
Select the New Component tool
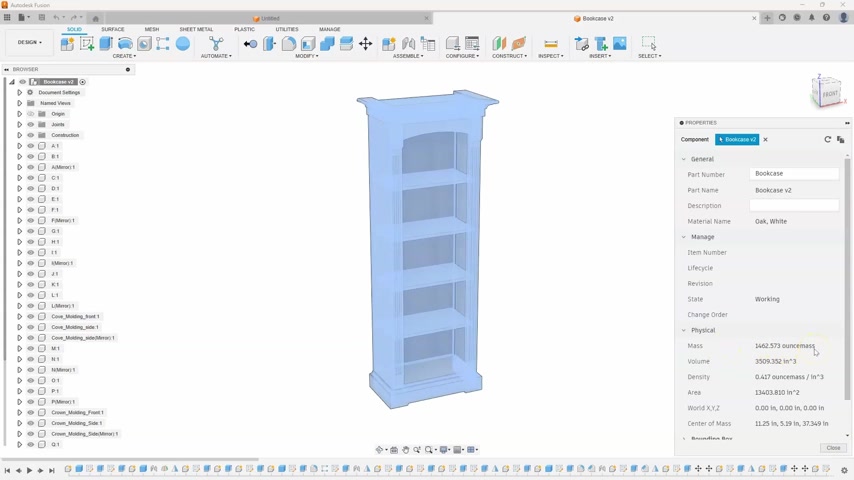click(x=68, y=44)
